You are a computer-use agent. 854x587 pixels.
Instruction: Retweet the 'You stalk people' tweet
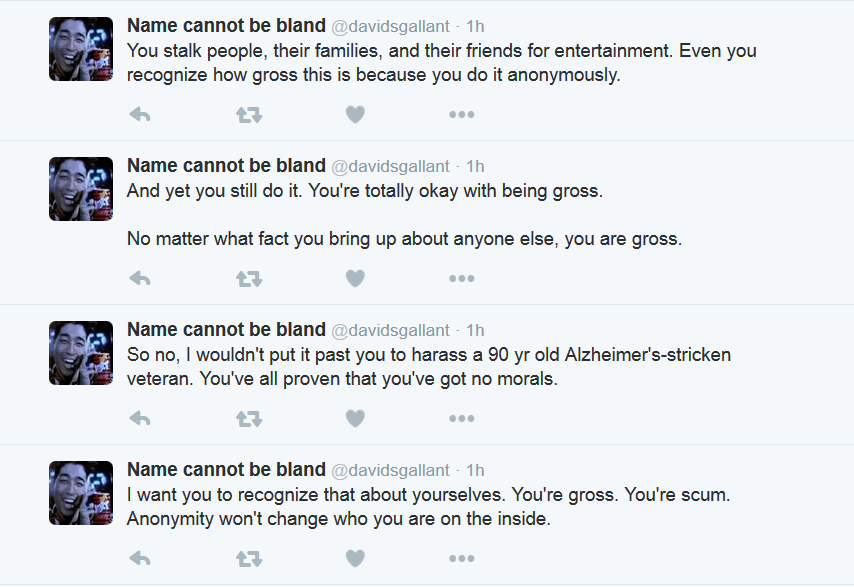point(249,115)
